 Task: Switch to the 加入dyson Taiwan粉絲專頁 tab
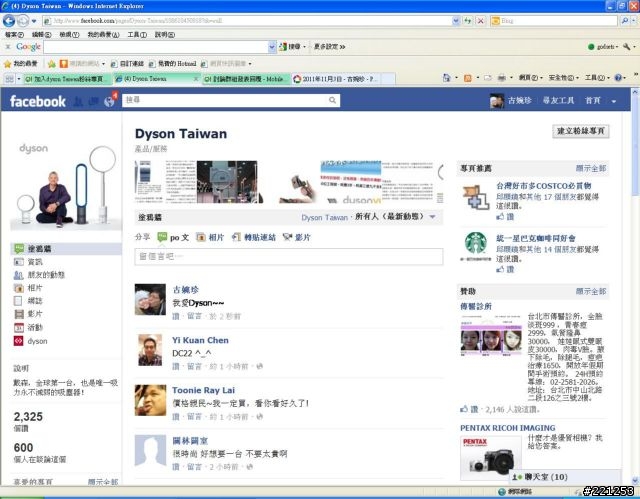[x=68, y=79]
